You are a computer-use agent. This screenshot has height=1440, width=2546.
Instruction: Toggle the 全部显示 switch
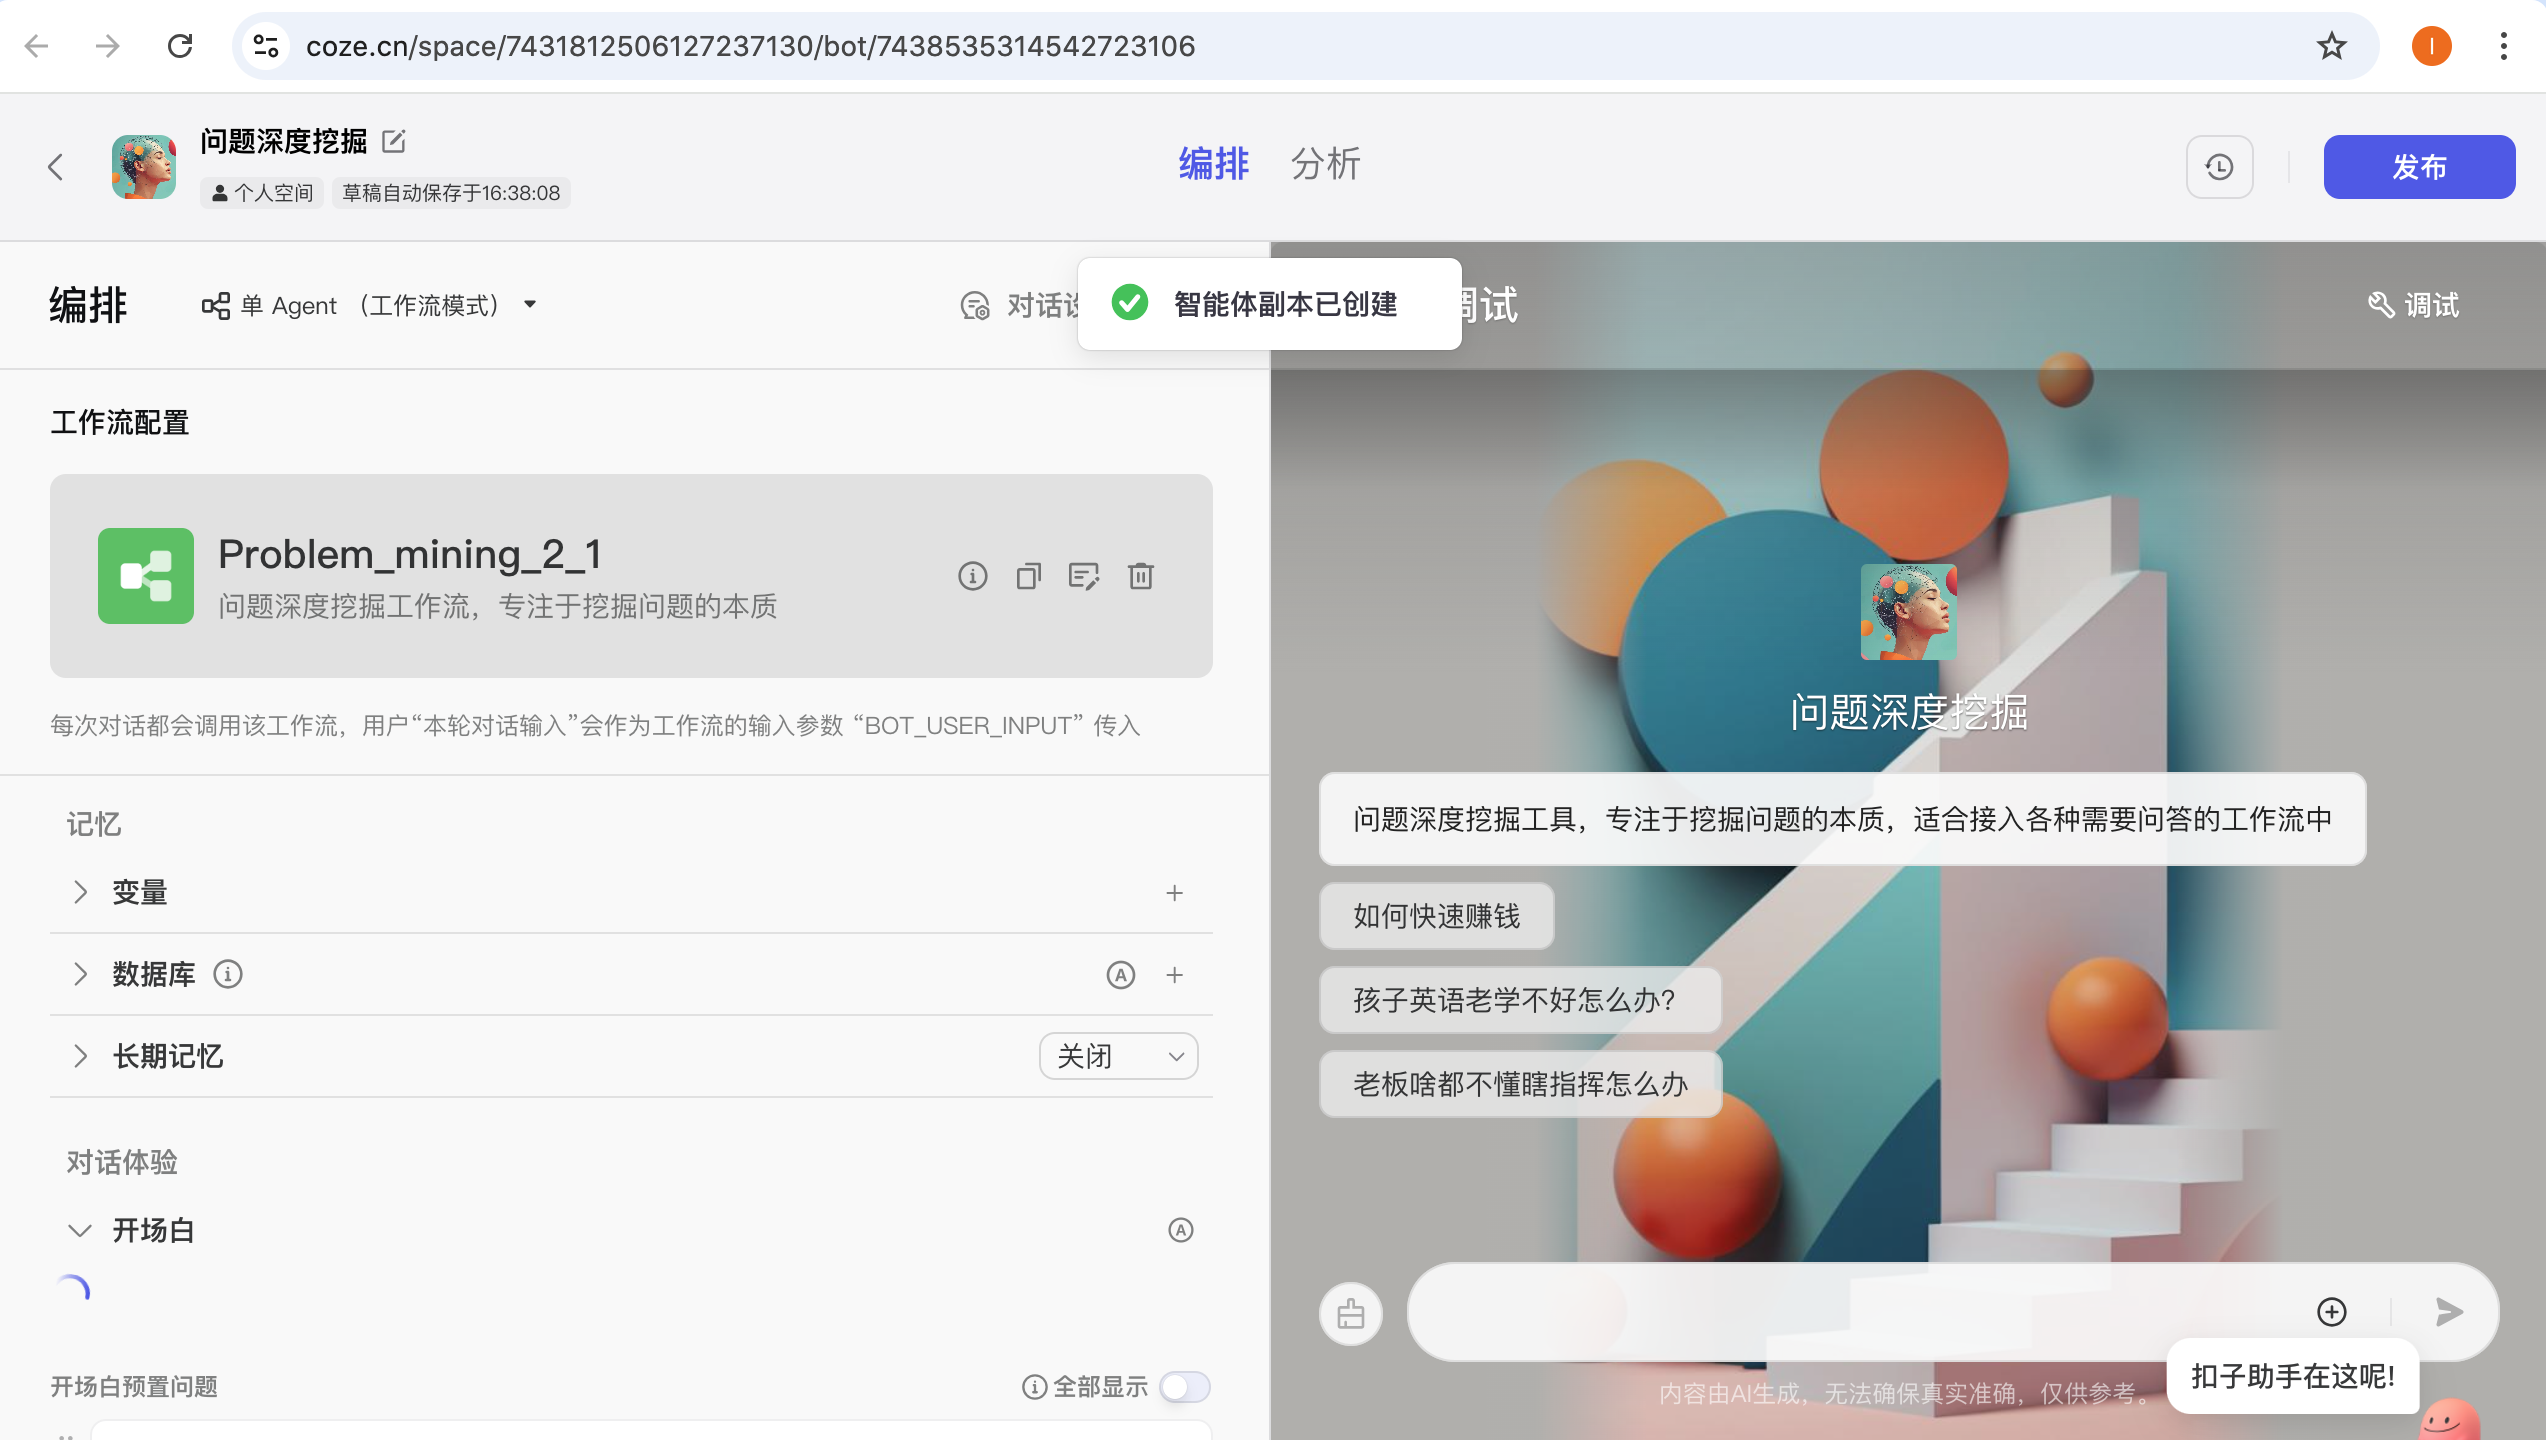[x=1185, y=1387]
